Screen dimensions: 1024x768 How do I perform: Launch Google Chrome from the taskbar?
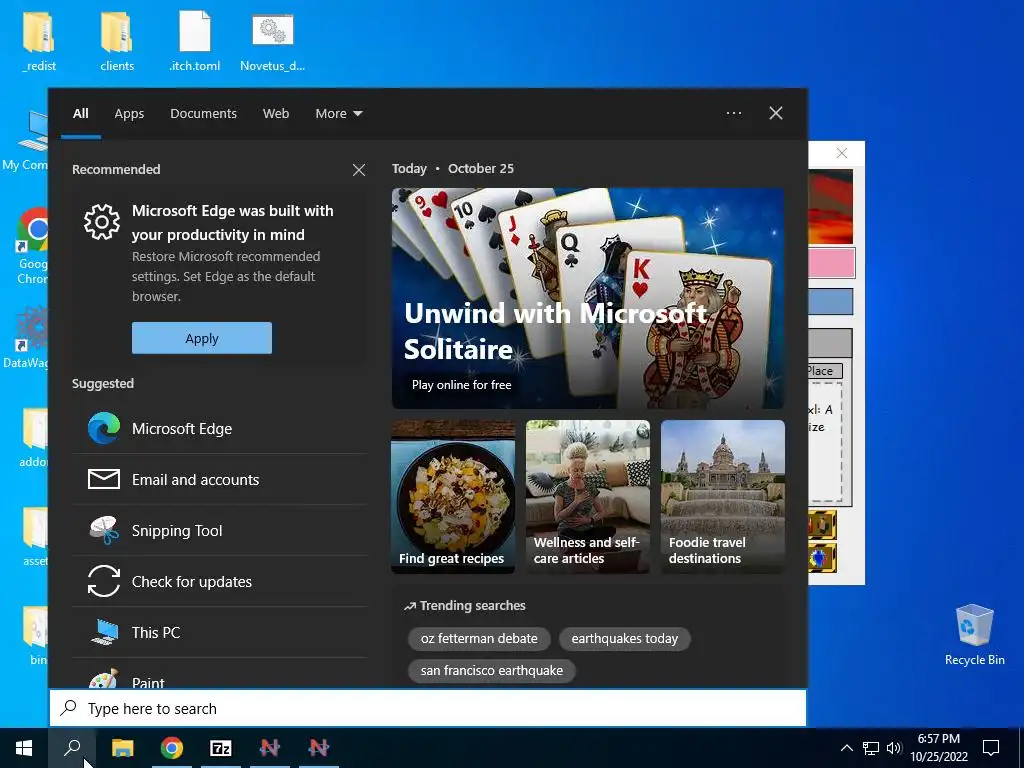172,748
